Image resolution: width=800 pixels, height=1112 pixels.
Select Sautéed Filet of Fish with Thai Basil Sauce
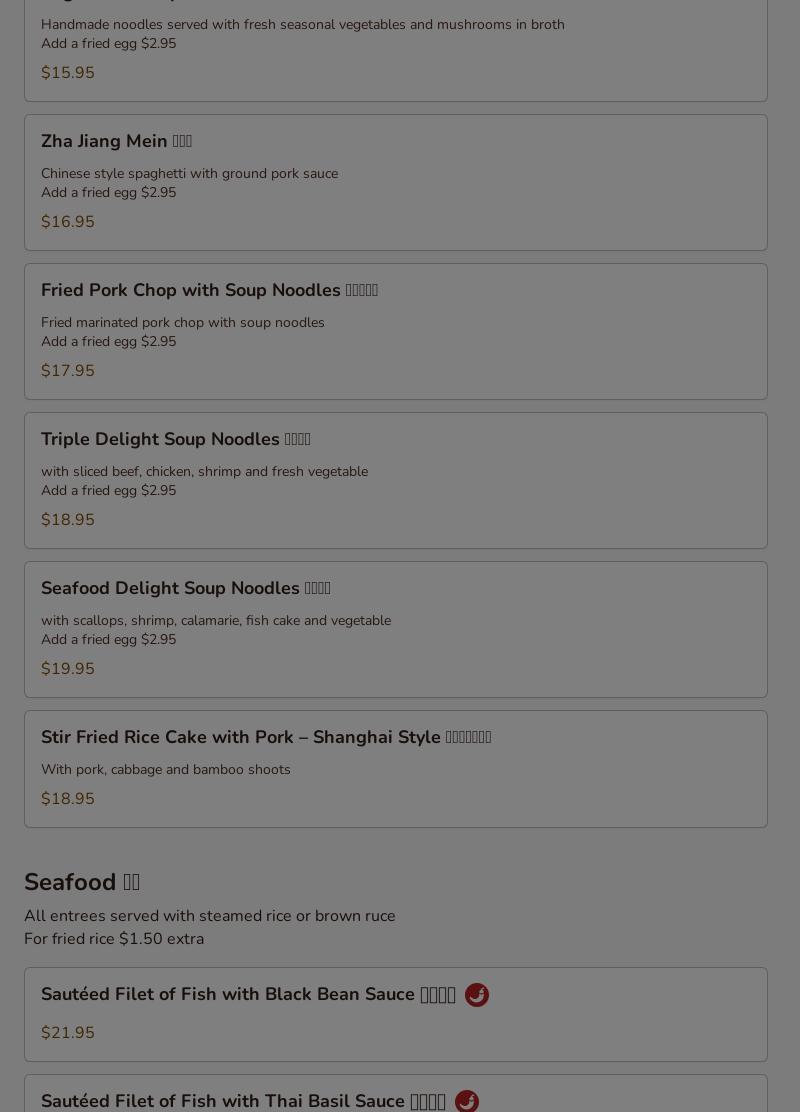click(243, 1101)
